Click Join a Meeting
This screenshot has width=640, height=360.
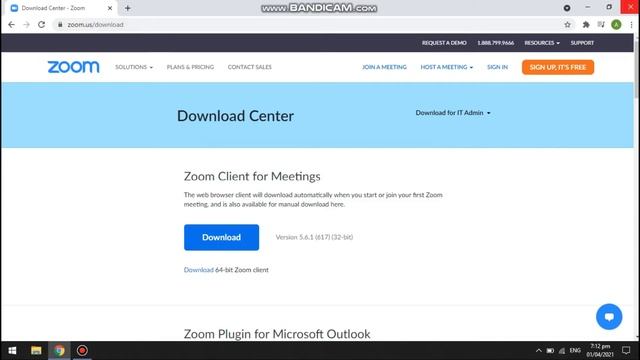click(x=384, y=67)
